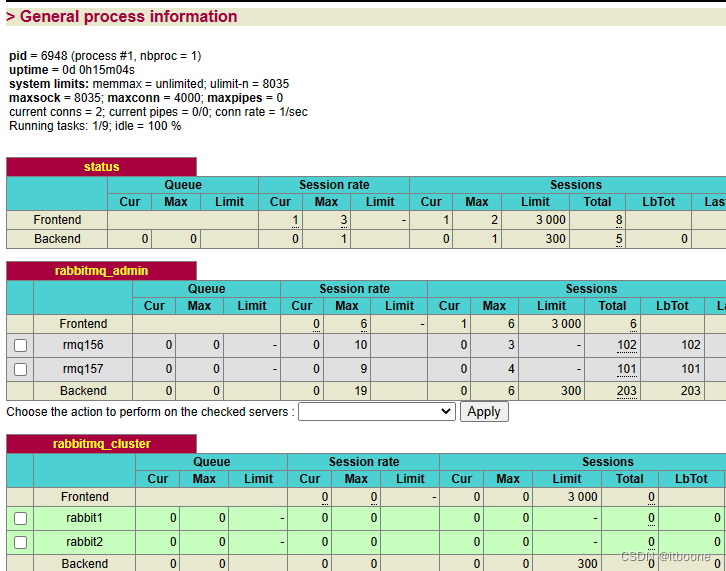Click the current conns = 2 line
Screen dimensions: 726x571
(158, 112)
